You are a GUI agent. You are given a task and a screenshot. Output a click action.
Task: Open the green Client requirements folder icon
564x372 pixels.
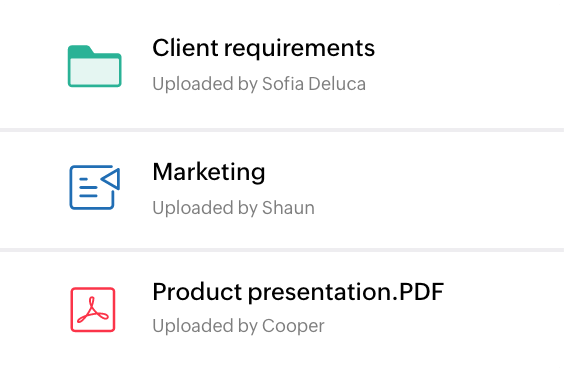pos(95,66)
